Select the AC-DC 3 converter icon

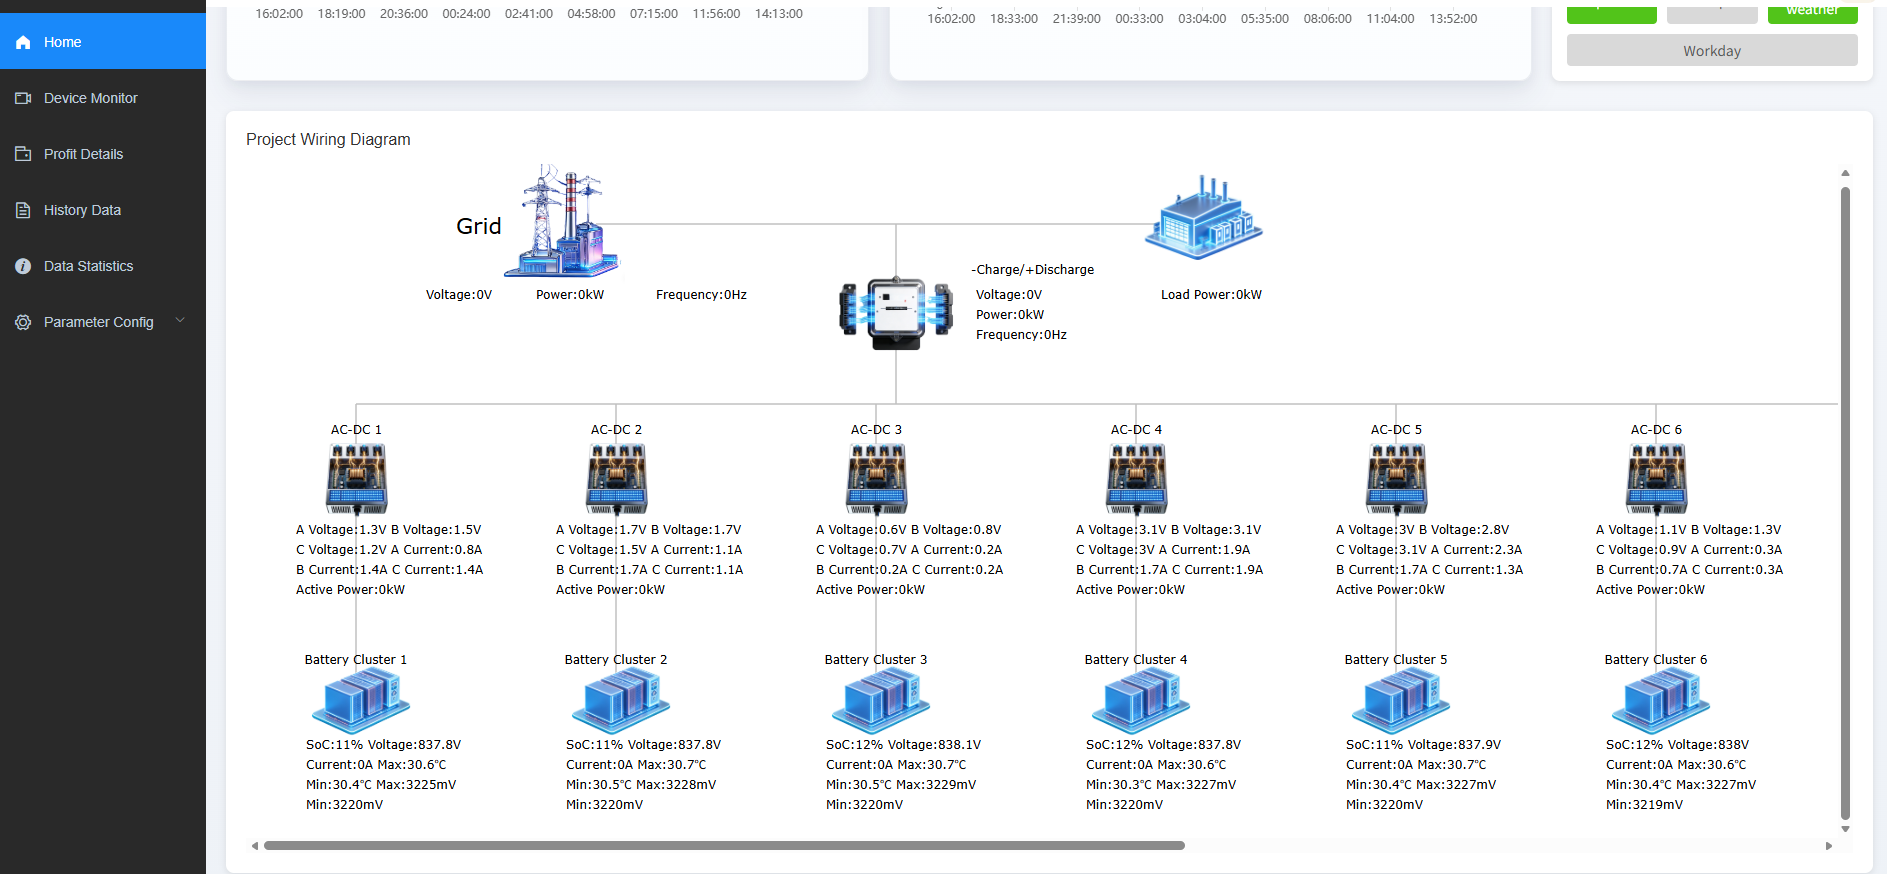[x=877, y=478]
